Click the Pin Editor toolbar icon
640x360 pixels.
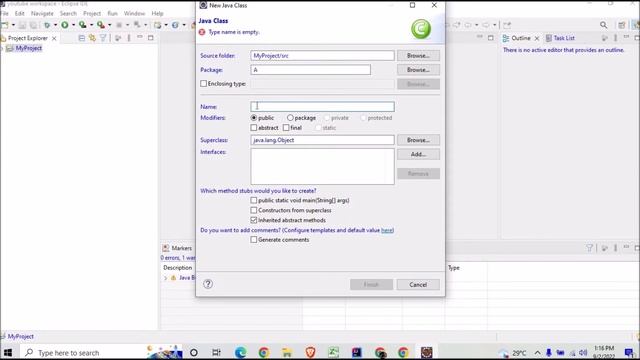[x=507, y=25]
